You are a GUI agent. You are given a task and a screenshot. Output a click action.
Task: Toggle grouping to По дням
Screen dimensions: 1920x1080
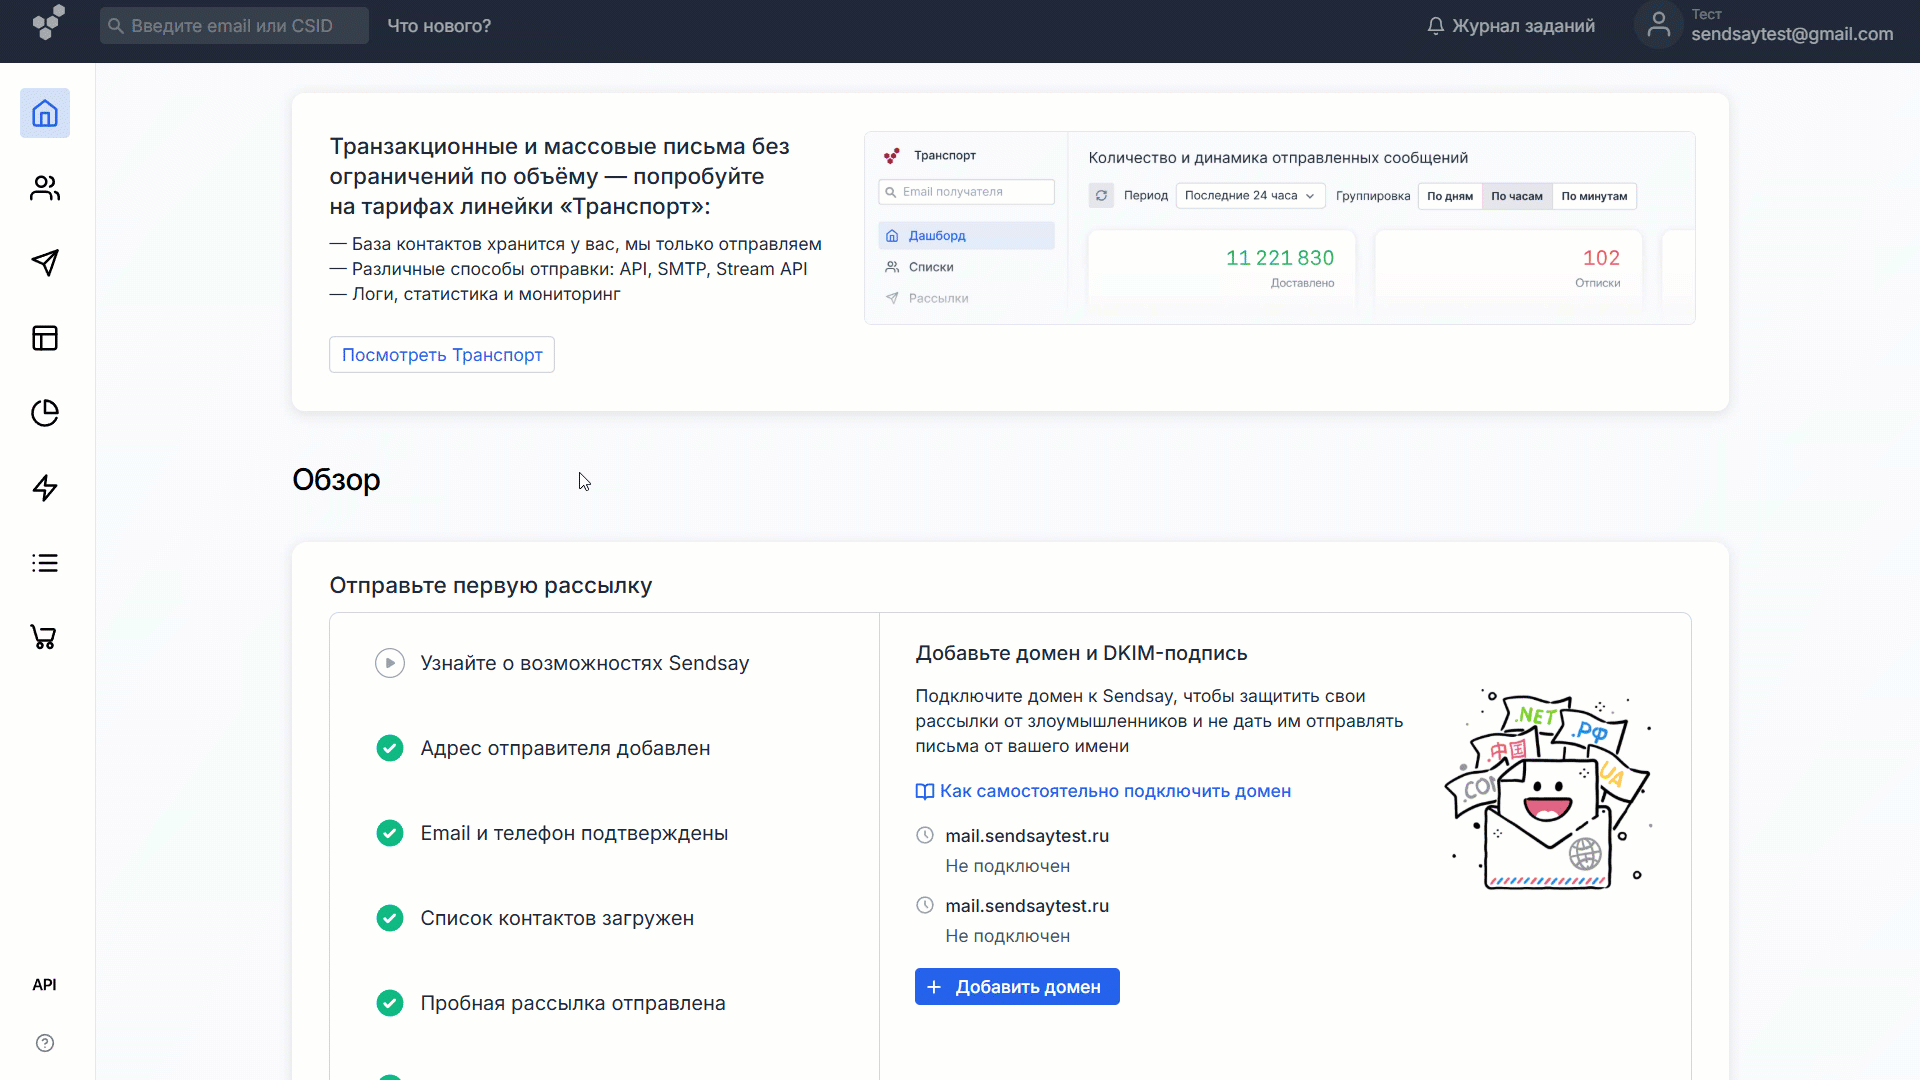tap(1450, 196)
